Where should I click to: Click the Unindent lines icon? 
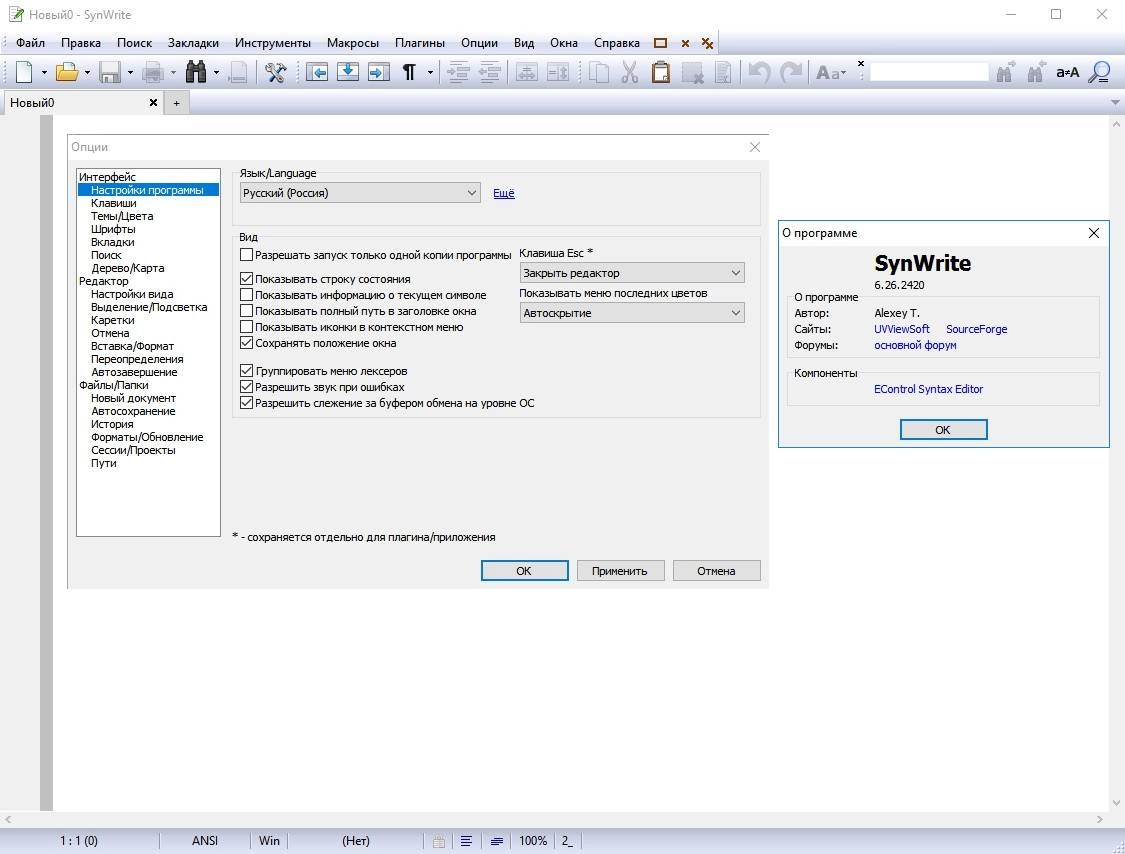coord(489,72)
